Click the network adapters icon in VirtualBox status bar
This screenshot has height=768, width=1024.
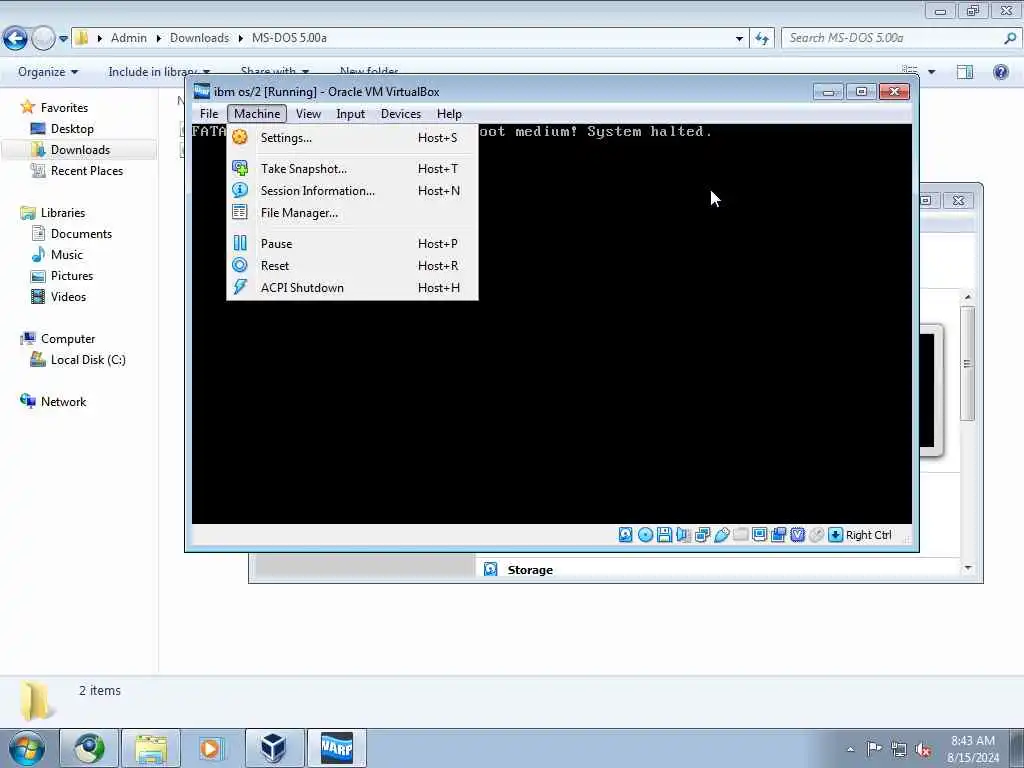(703, 535)
